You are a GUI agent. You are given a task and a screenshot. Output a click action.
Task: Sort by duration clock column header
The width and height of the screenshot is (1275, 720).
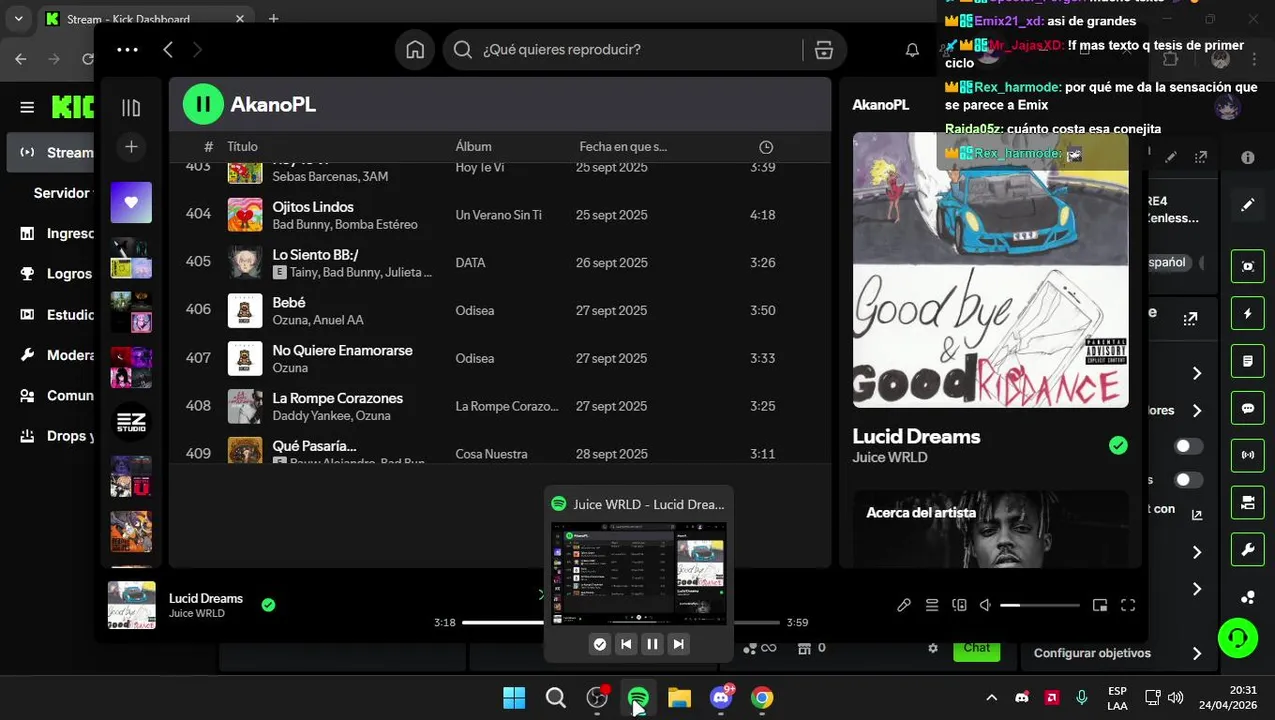(765, 147)
